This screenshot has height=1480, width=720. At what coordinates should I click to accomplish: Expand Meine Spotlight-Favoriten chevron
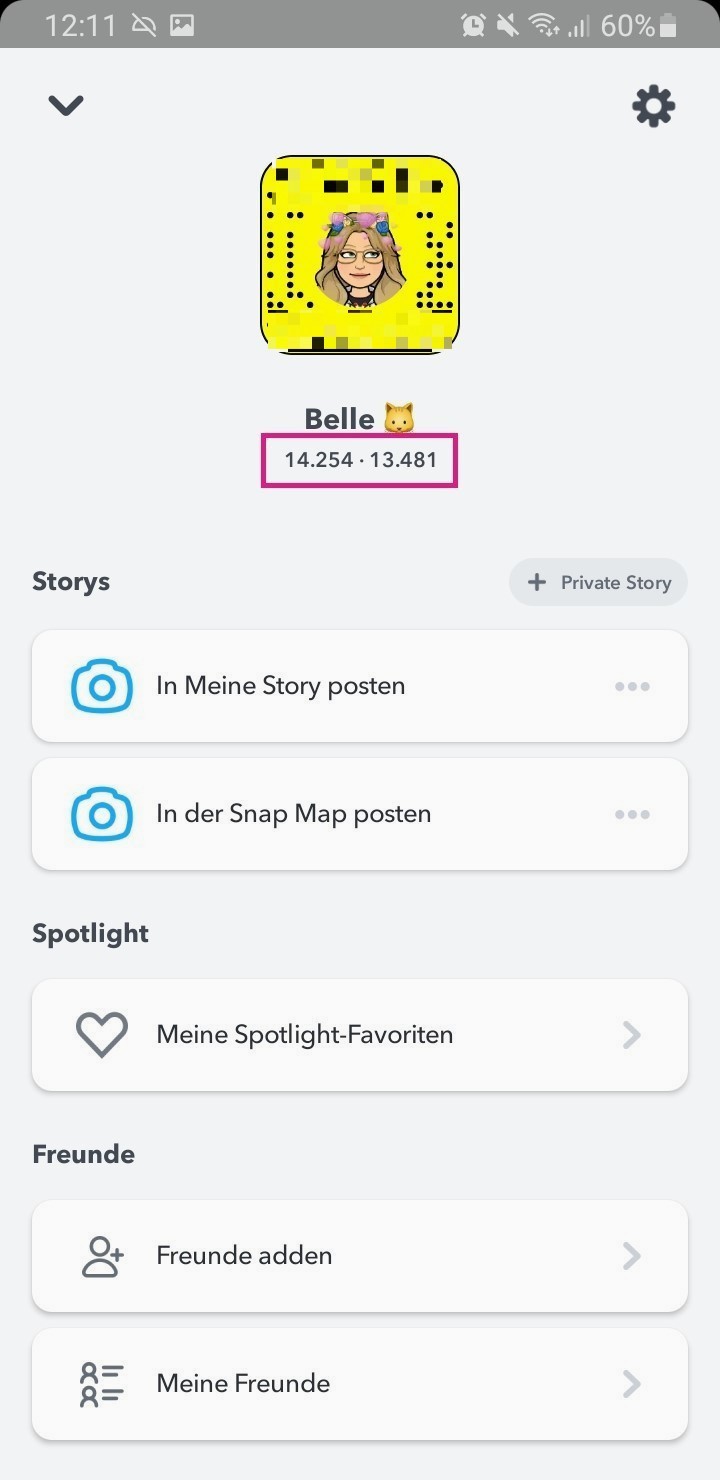[632, 1034]
